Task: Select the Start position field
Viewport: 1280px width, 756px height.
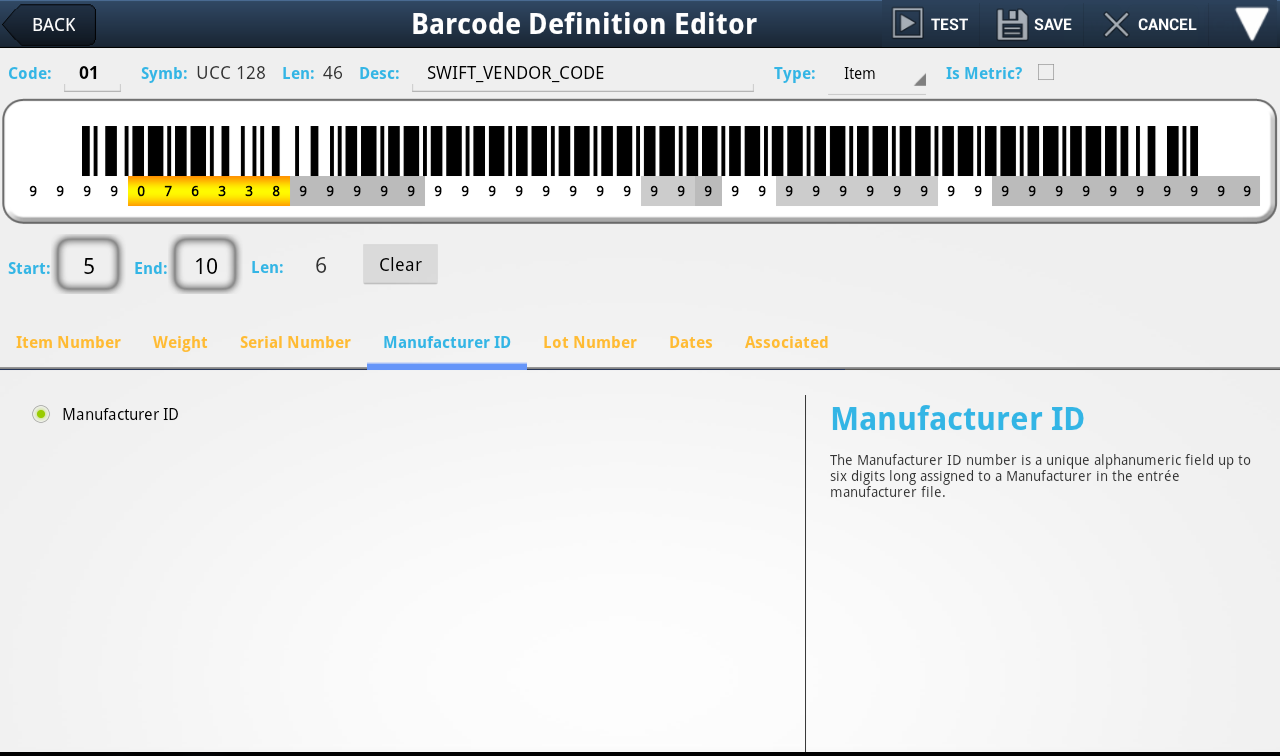Action: pyautogui.click(x=88, y=265)
